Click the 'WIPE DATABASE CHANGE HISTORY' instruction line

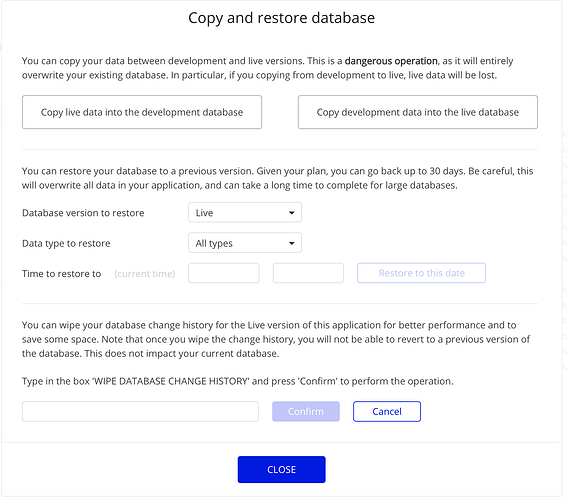click(238, 381)
